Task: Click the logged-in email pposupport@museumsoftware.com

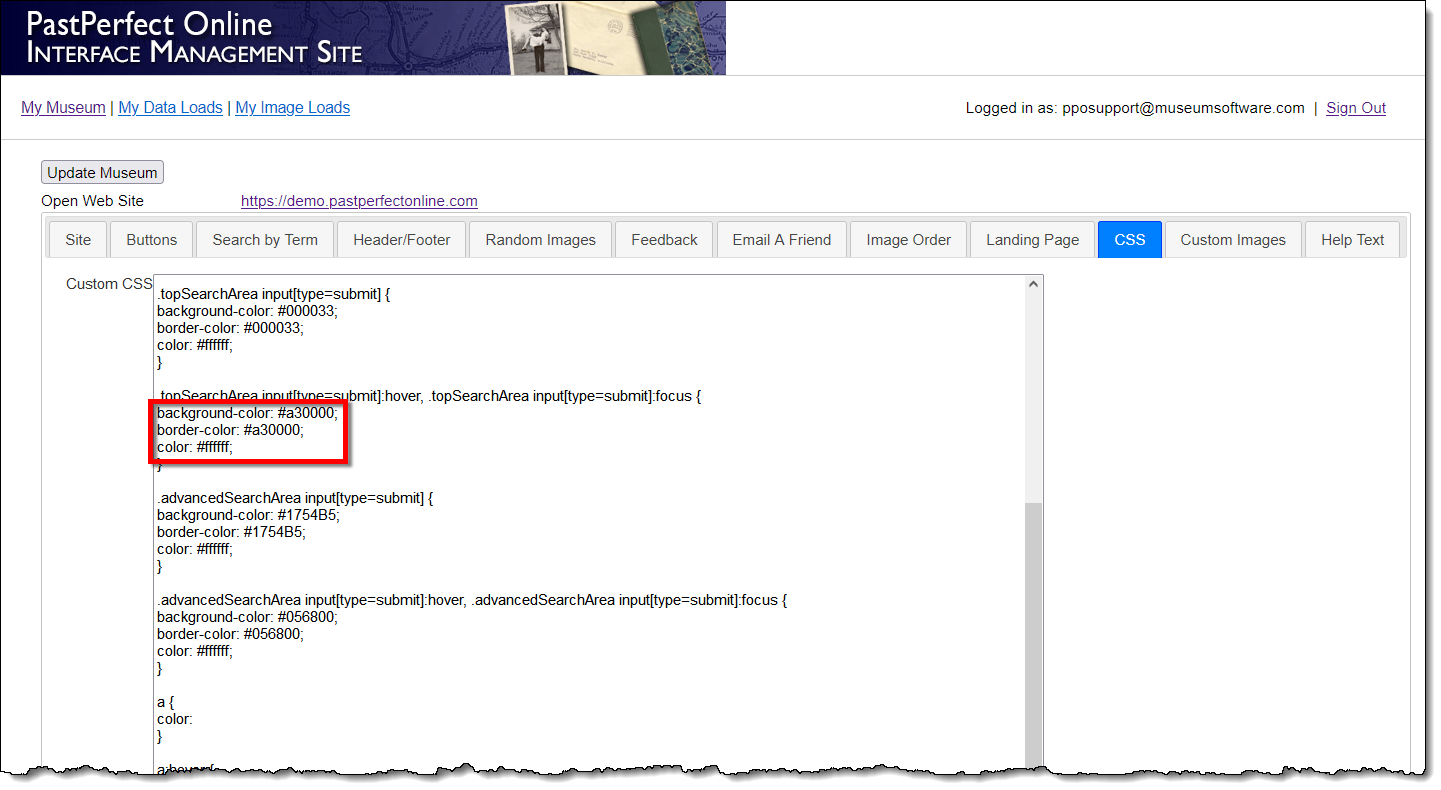Action: [x=1183, y=108]
